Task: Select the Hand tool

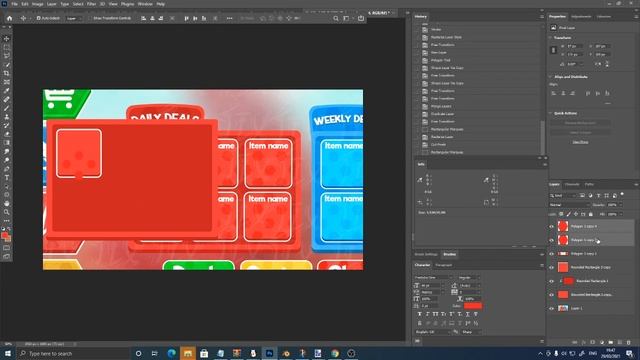Action: tap(7, 203)
